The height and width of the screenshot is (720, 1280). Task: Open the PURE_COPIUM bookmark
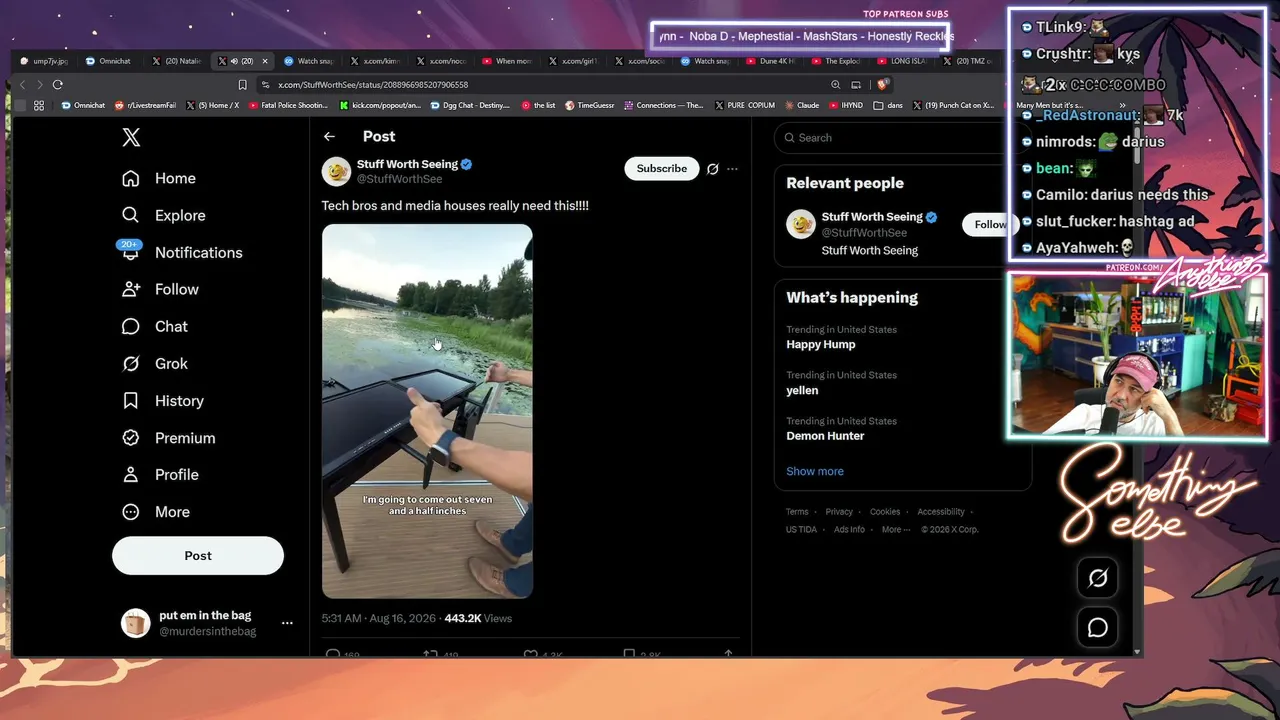[744, 105]
